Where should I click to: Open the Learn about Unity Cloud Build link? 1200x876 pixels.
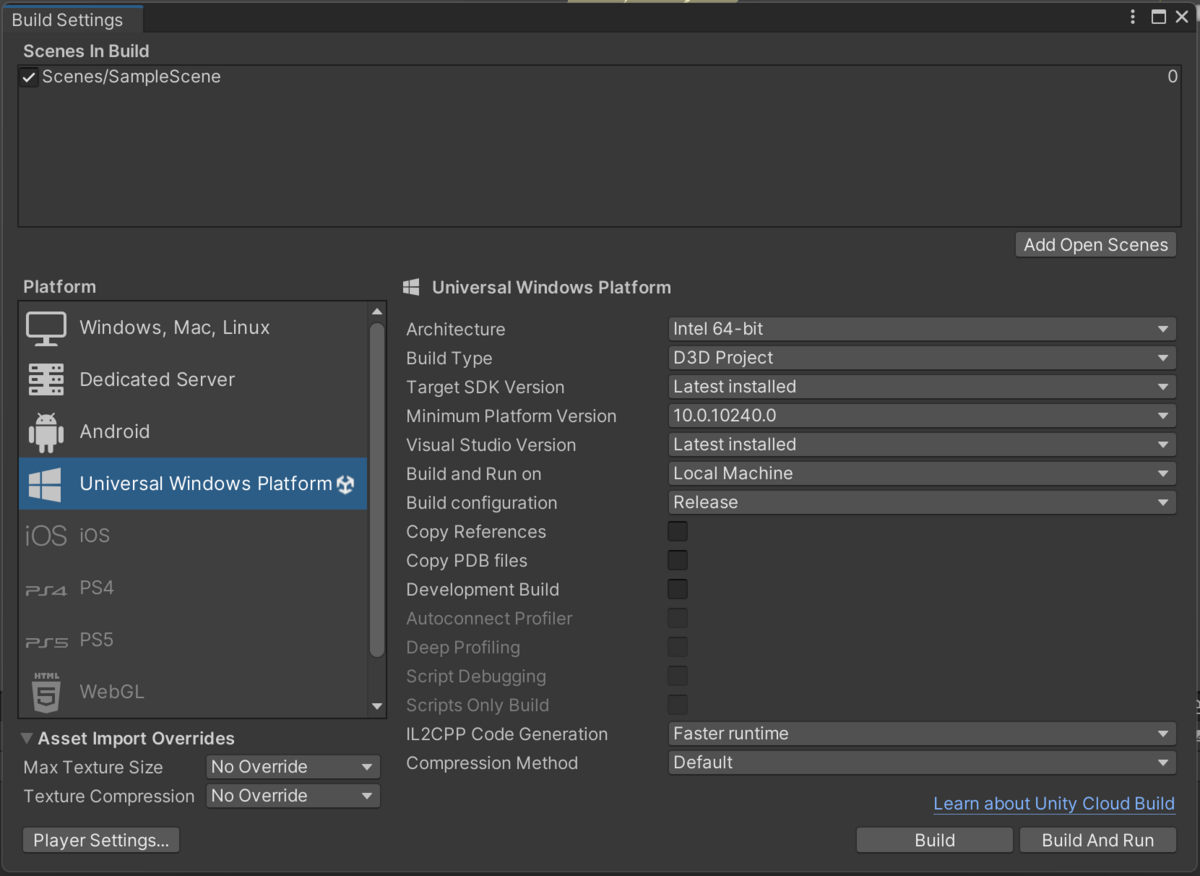(1054, 804)
